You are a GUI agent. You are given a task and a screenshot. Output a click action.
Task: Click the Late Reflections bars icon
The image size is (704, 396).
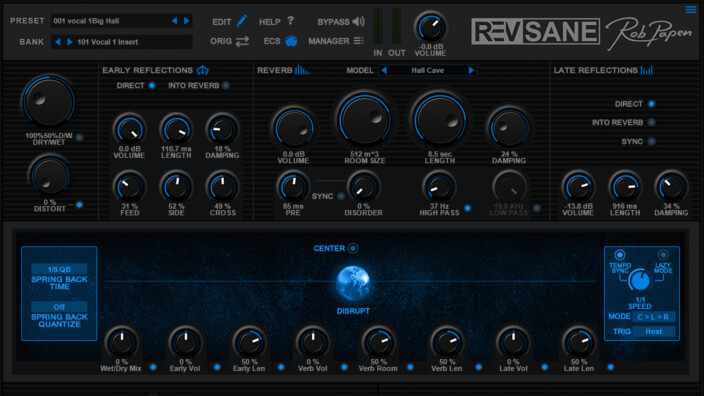(647, 70)
